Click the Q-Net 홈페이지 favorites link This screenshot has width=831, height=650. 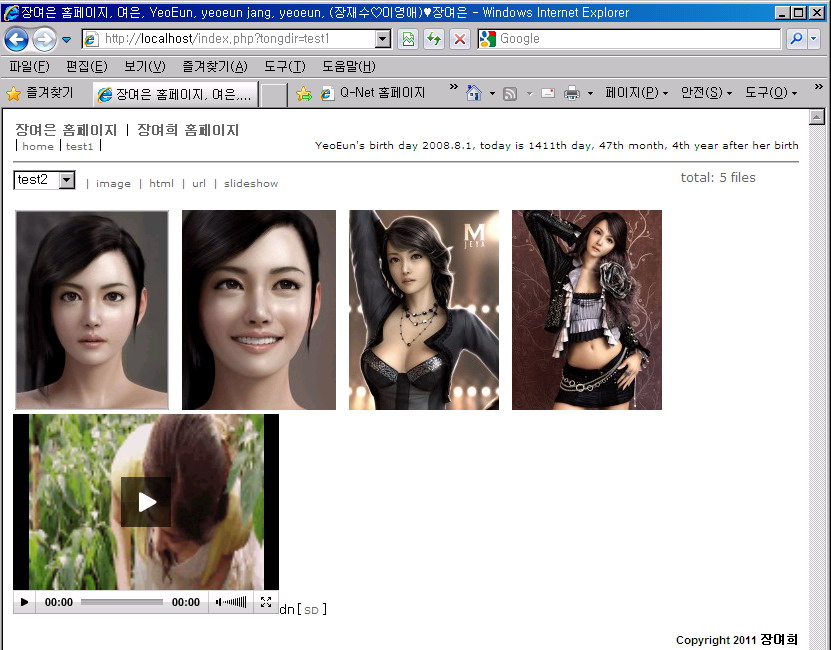click(382, 93)
